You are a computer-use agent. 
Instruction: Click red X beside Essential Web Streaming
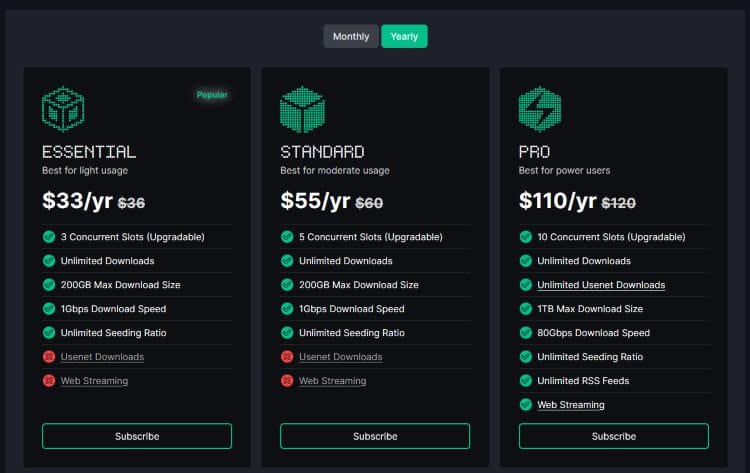click(49, 380)
